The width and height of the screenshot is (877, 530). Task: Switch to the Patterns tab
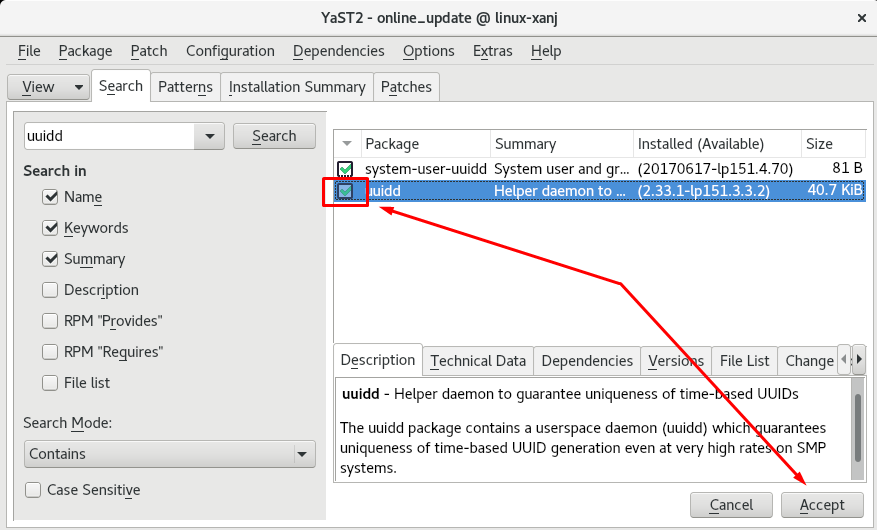pyautogui.click(x=185, y=87)
